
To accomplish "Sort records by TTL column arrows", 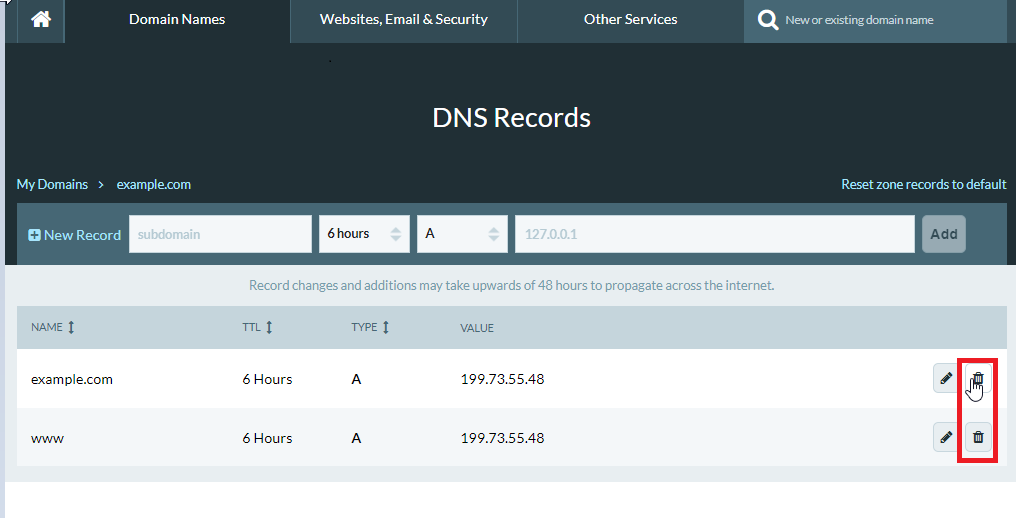I will (269, 327).
